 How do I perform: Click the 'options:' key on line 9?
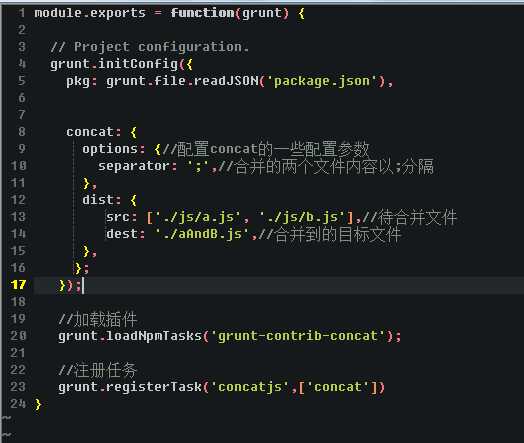tap(114, 149)
